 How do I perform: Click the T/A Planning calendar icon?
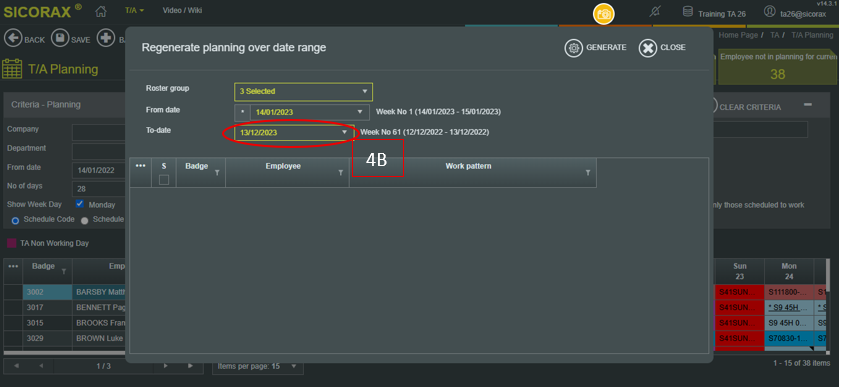[12, 69]
